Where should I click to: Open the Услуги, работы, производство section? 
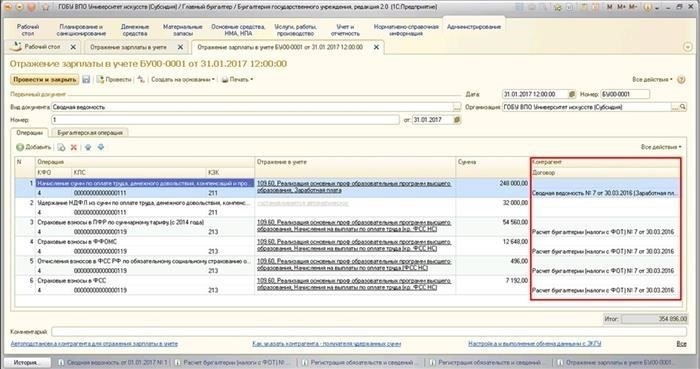(295, 30)
